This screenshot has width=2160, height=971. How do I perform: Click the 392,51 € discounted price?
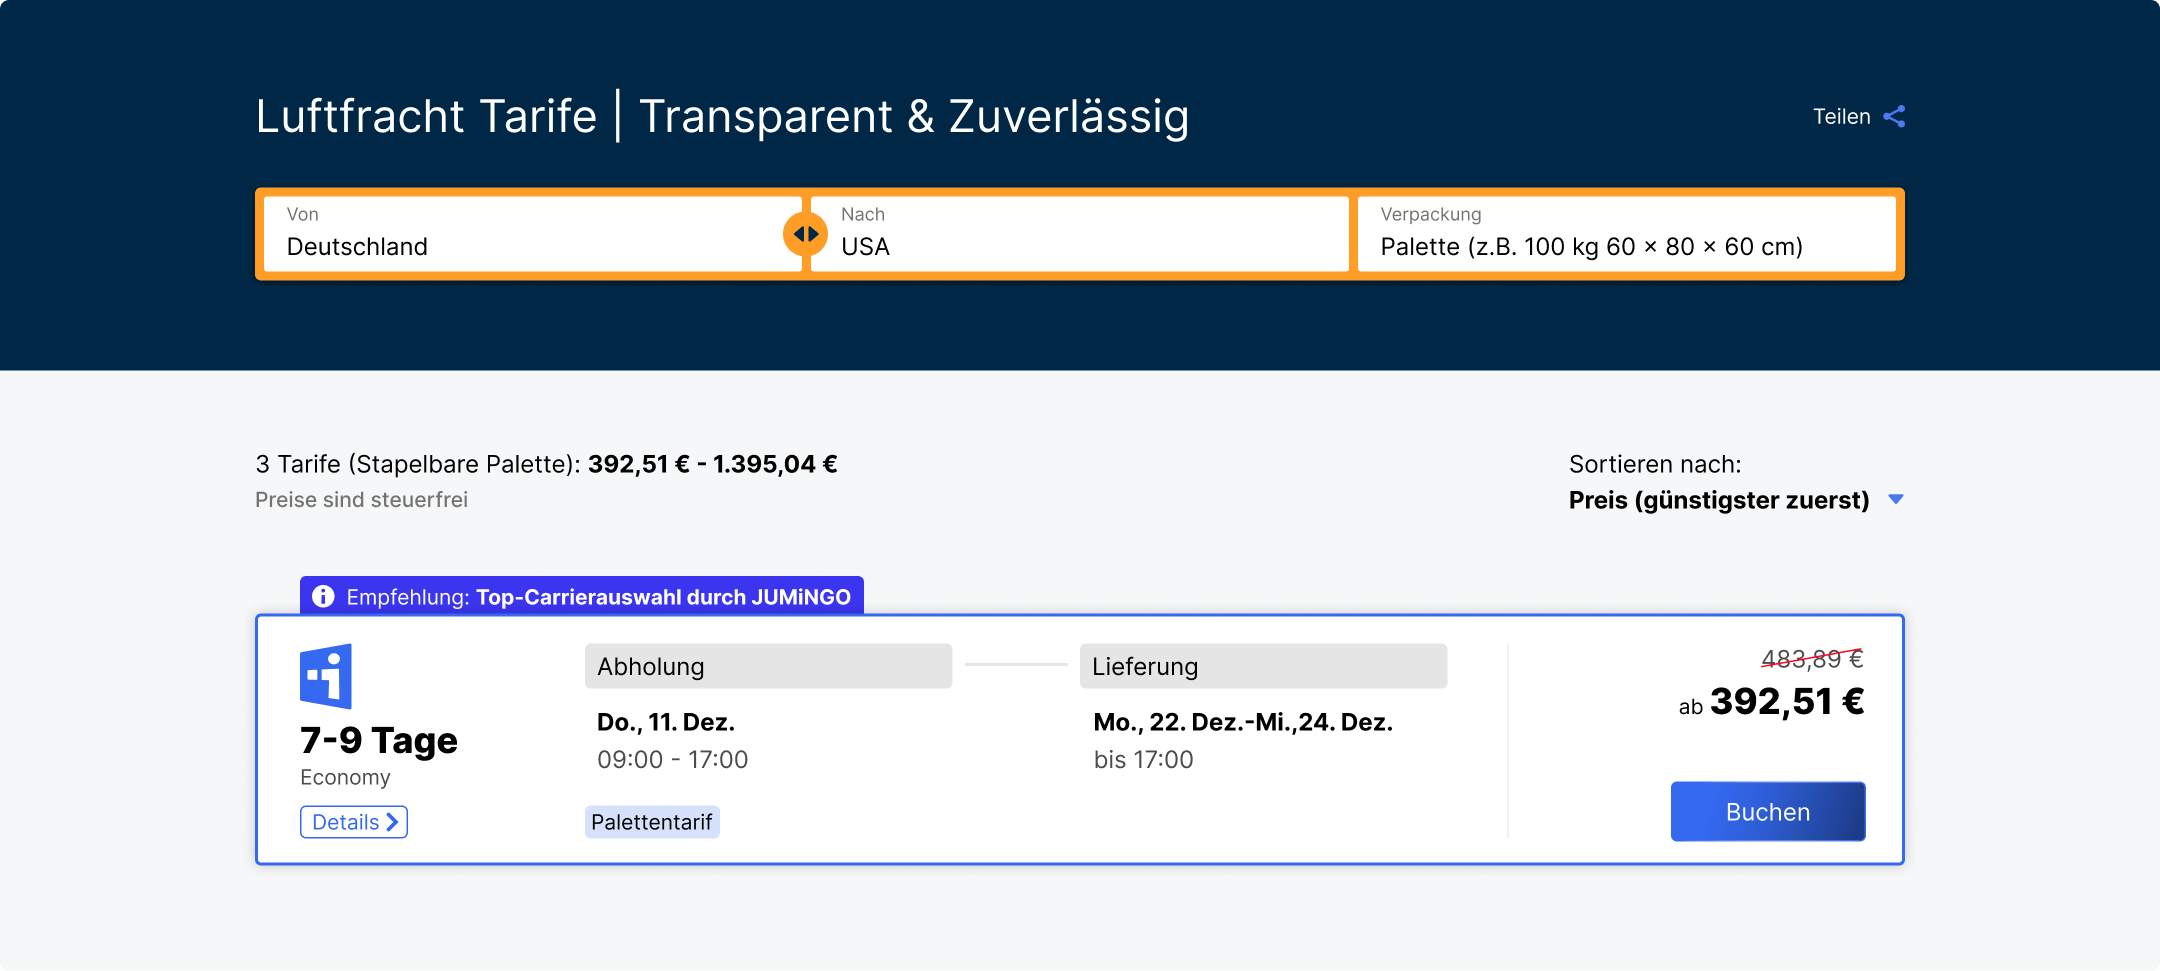point(1786,702)
